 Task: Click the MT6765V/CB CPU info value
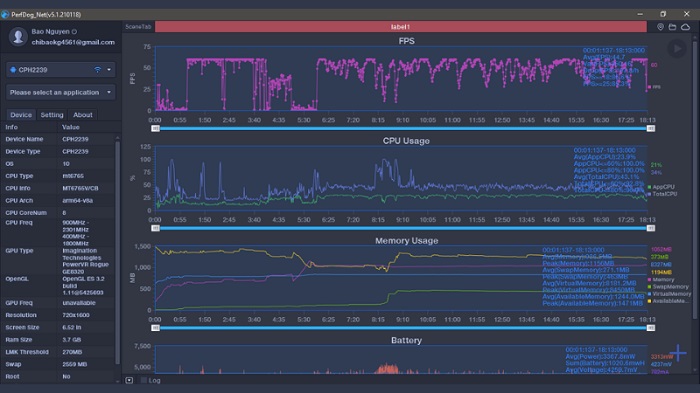80,188
